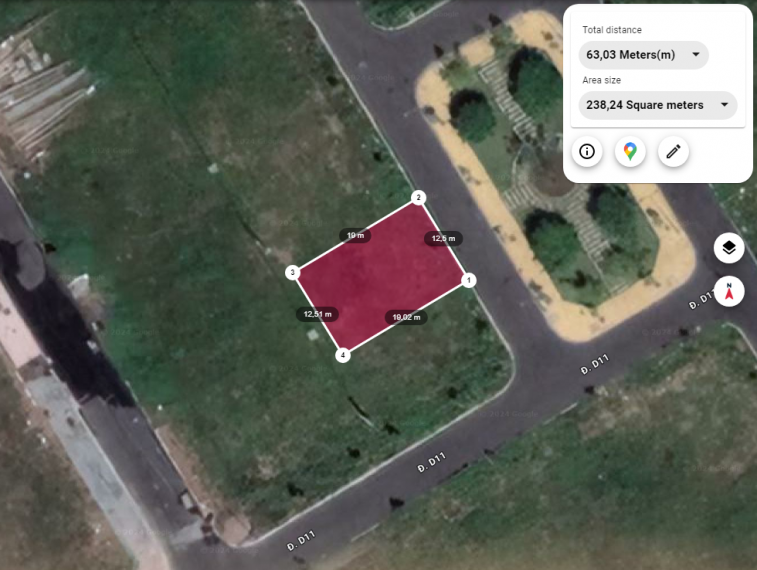The width and height of the screenshot is (757, 570).
Task: Select polygon vertex marker 3
Action: click(x=292, y=272)
